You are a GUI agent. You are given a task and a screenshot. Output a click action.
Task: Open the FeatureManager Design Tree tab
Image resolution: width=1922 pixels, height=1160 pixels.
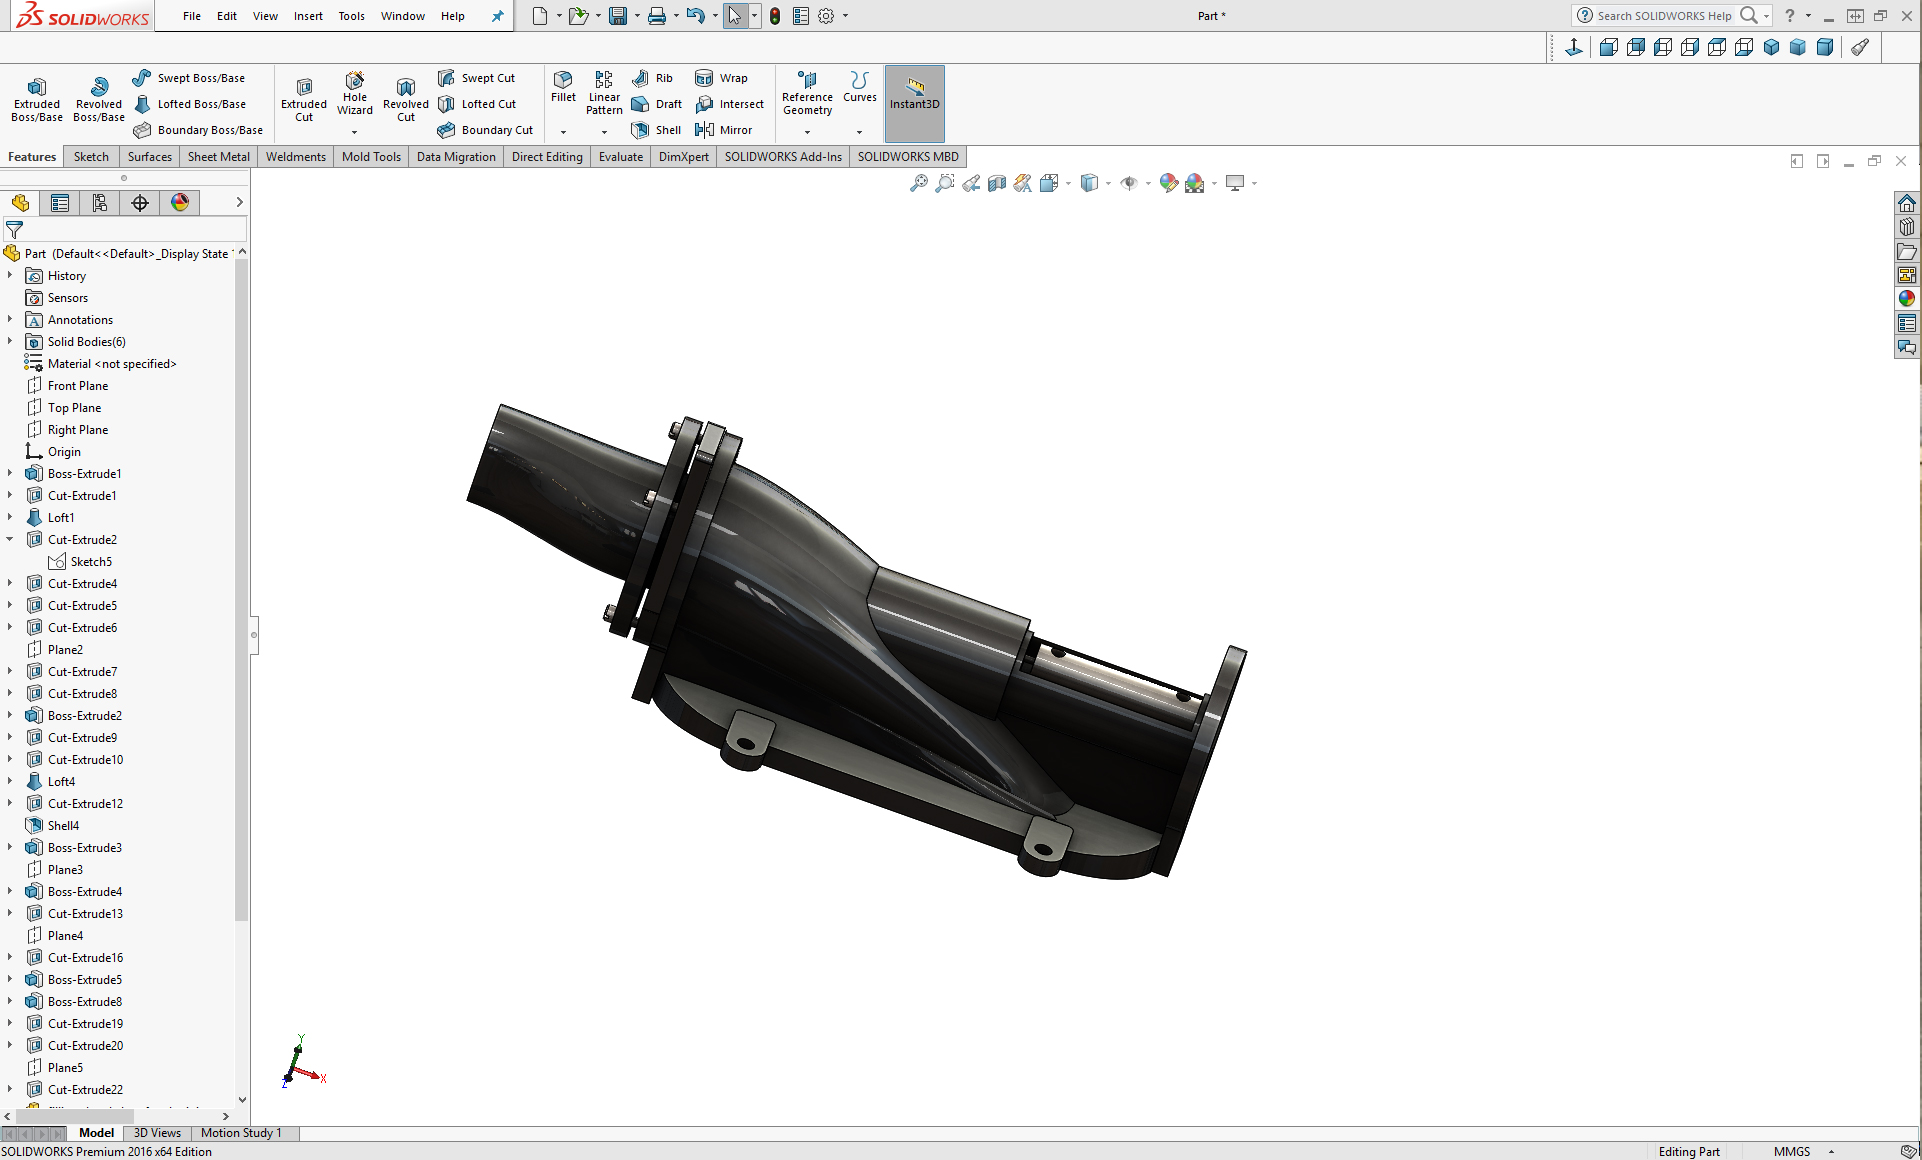coord(20,203)
